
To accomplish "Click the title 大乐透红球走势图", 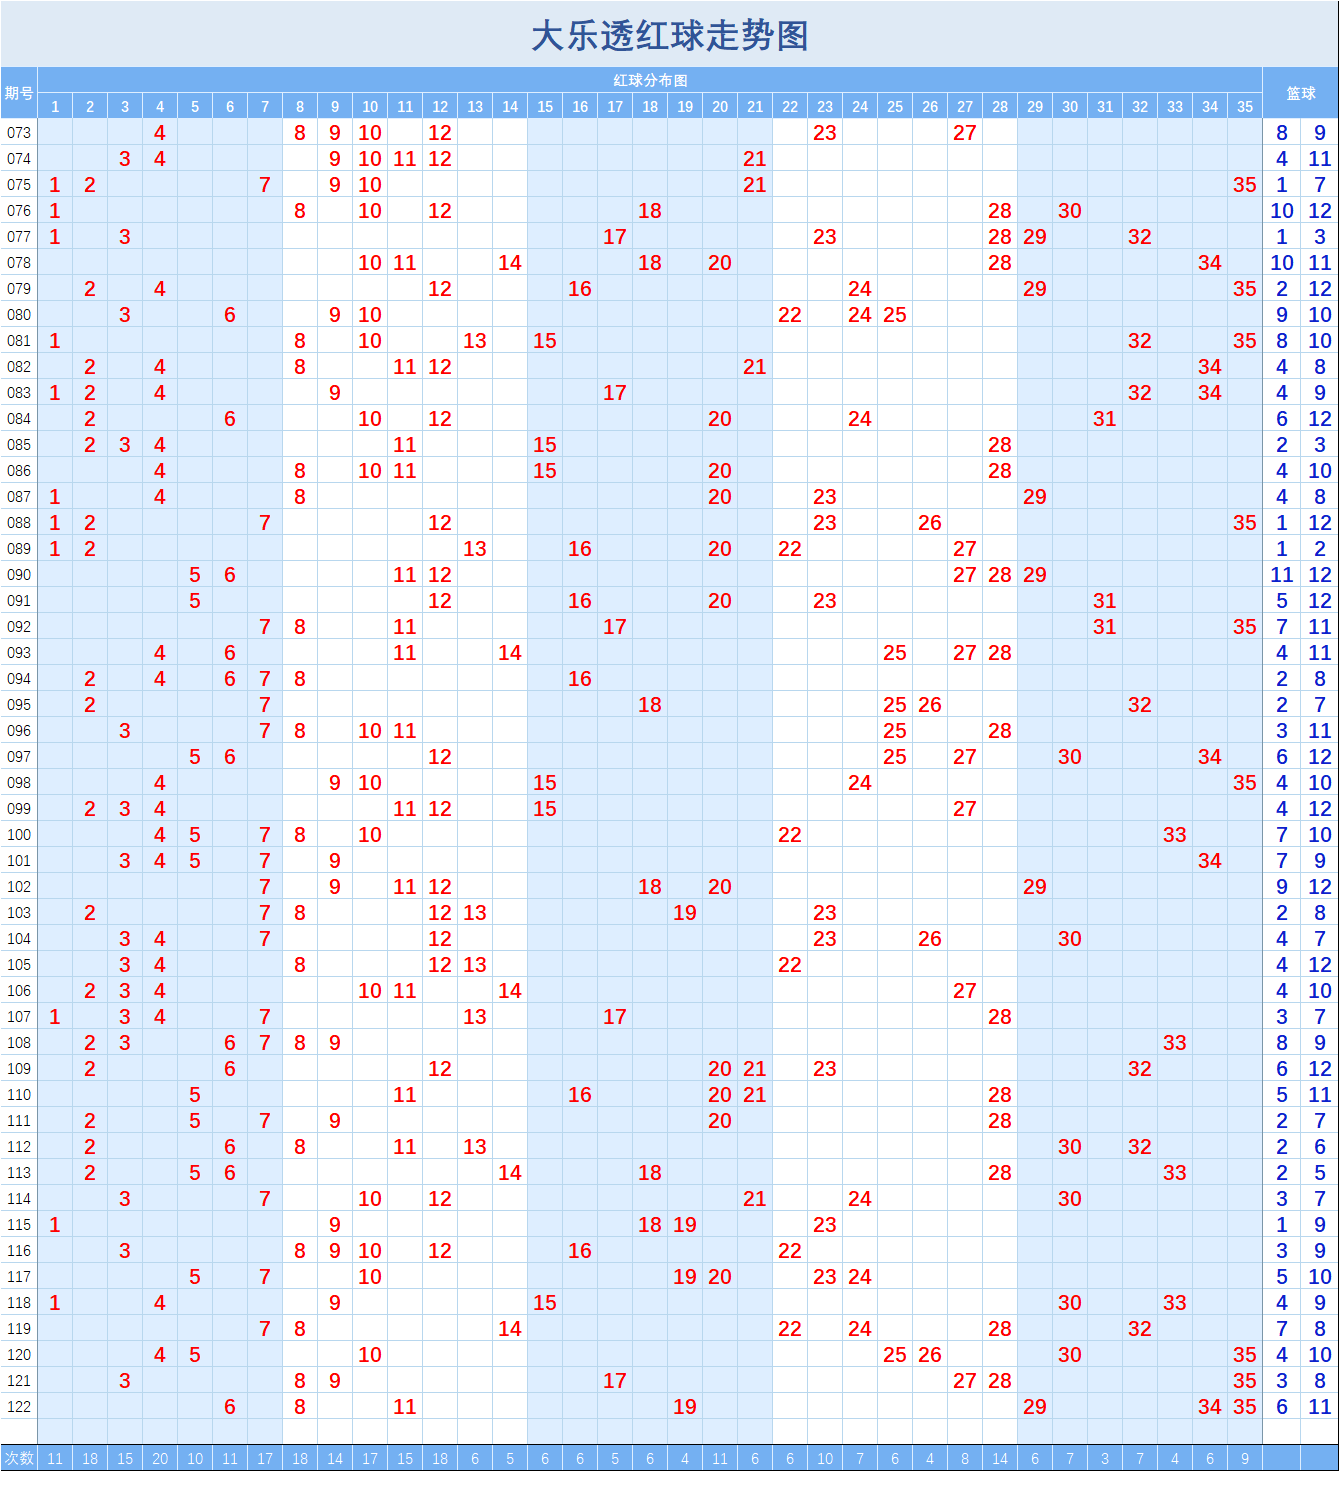I will tap(669, 36).
